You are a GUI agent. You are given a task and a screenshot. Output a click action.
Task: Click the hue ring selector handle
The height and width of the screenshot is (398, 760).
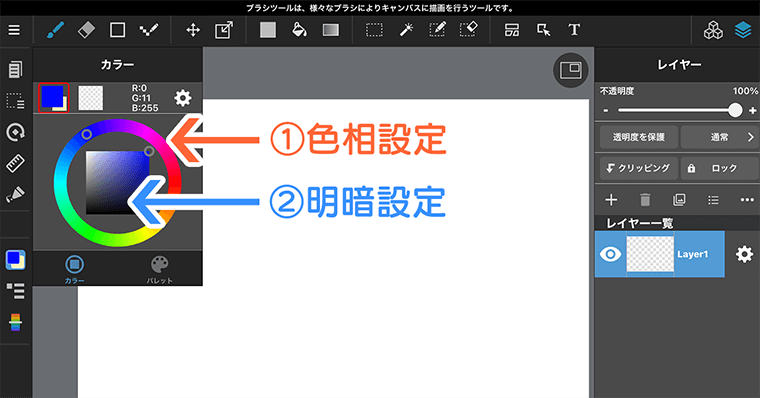[86, 134]
